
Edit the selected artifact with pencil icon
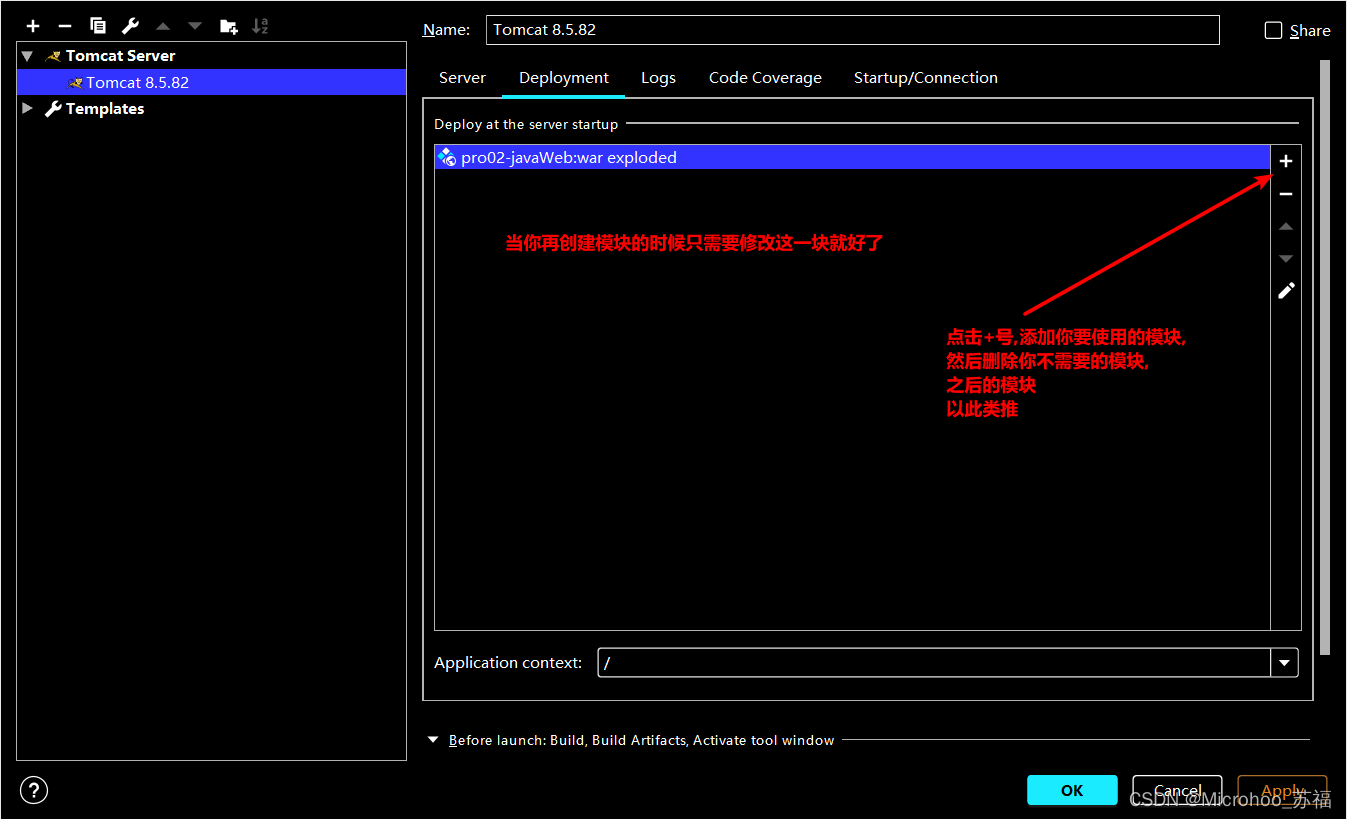[1286, 291]
